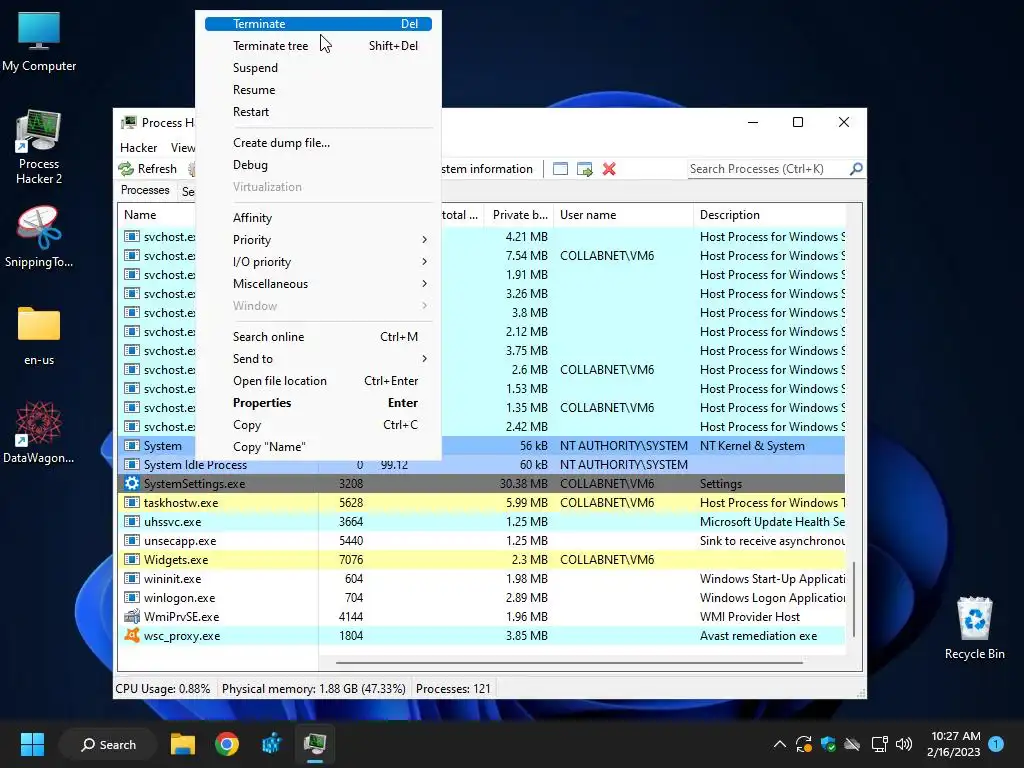Click the WmiPrvSE.exe process icon

132,616
